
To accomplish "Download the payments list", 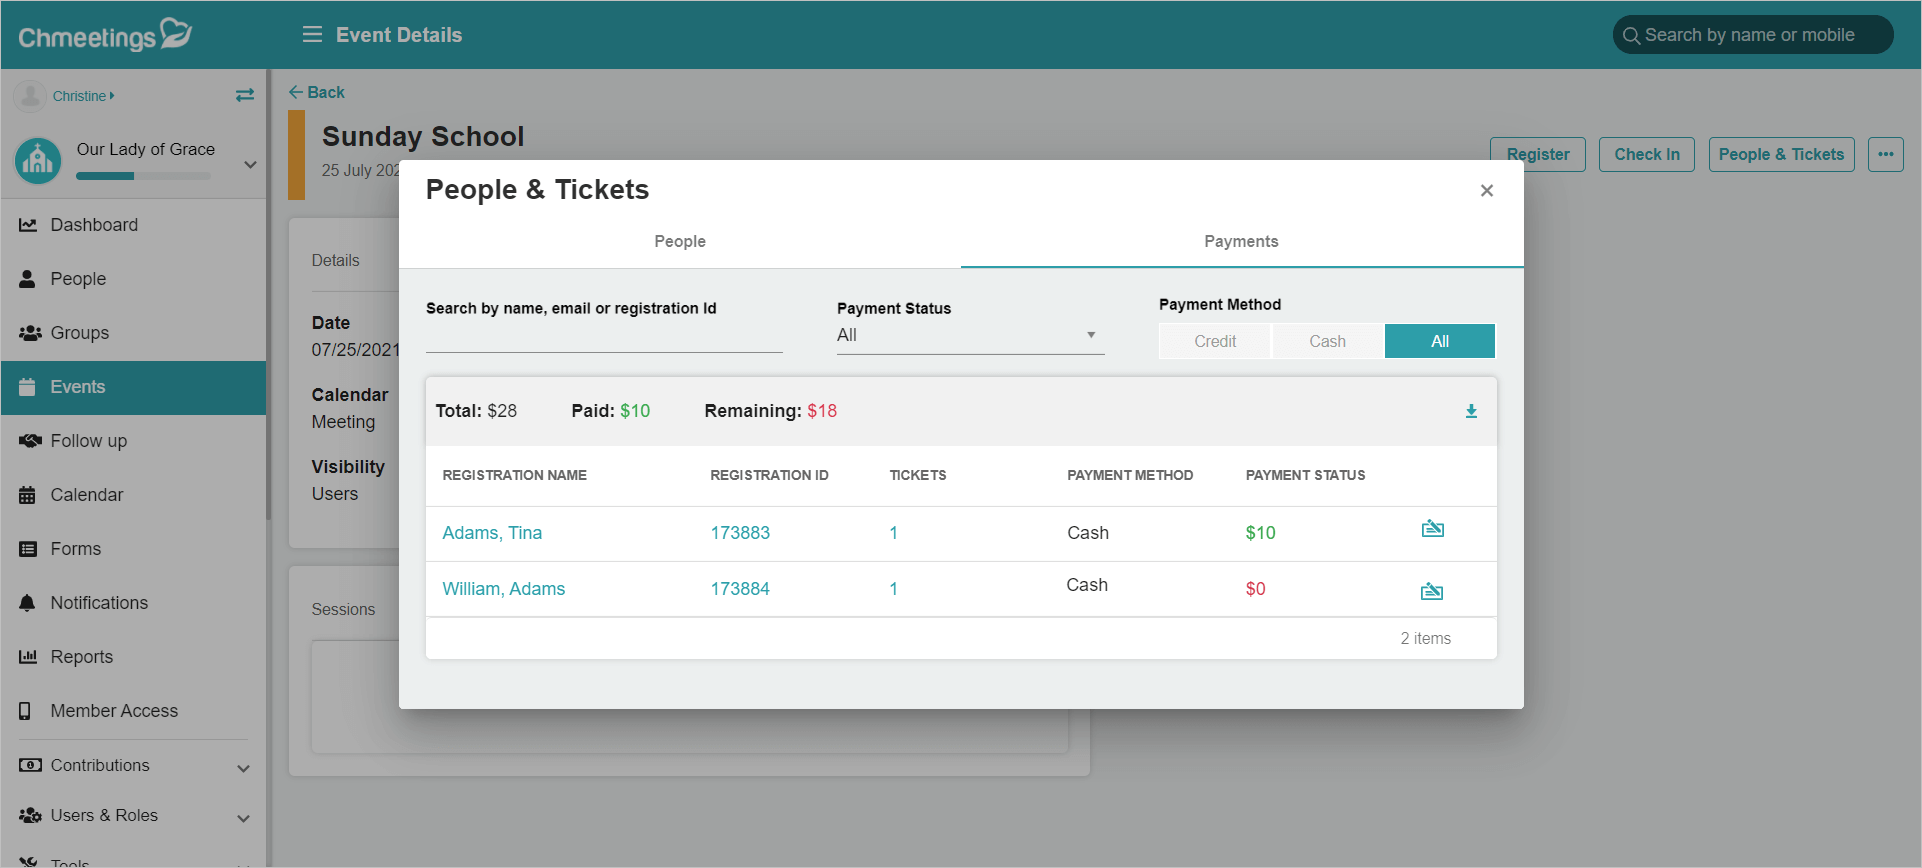I will click(x=1471, y=411).
